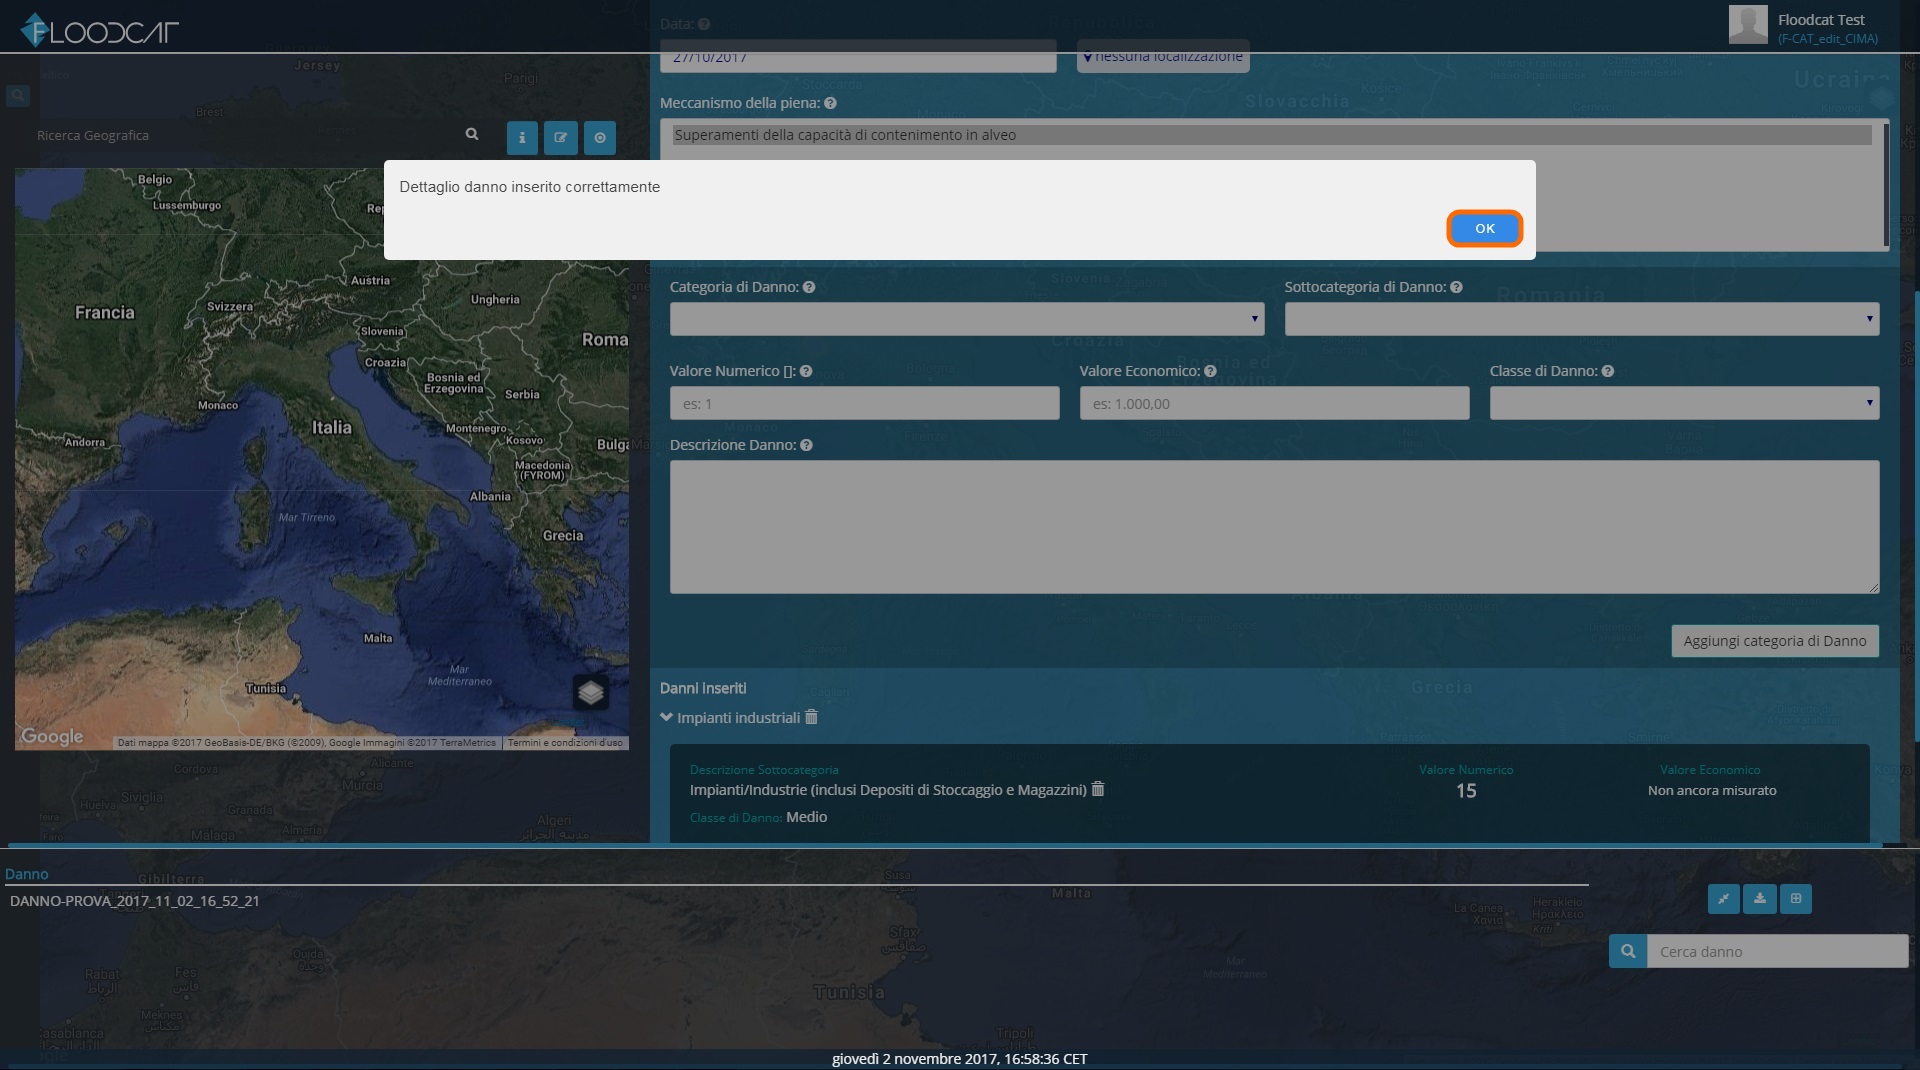Image resolution: width=1920 pixels, height=1070 pixels.
Task: Show help for Meccanismo della piena
Action: click(x=830, y=103)
